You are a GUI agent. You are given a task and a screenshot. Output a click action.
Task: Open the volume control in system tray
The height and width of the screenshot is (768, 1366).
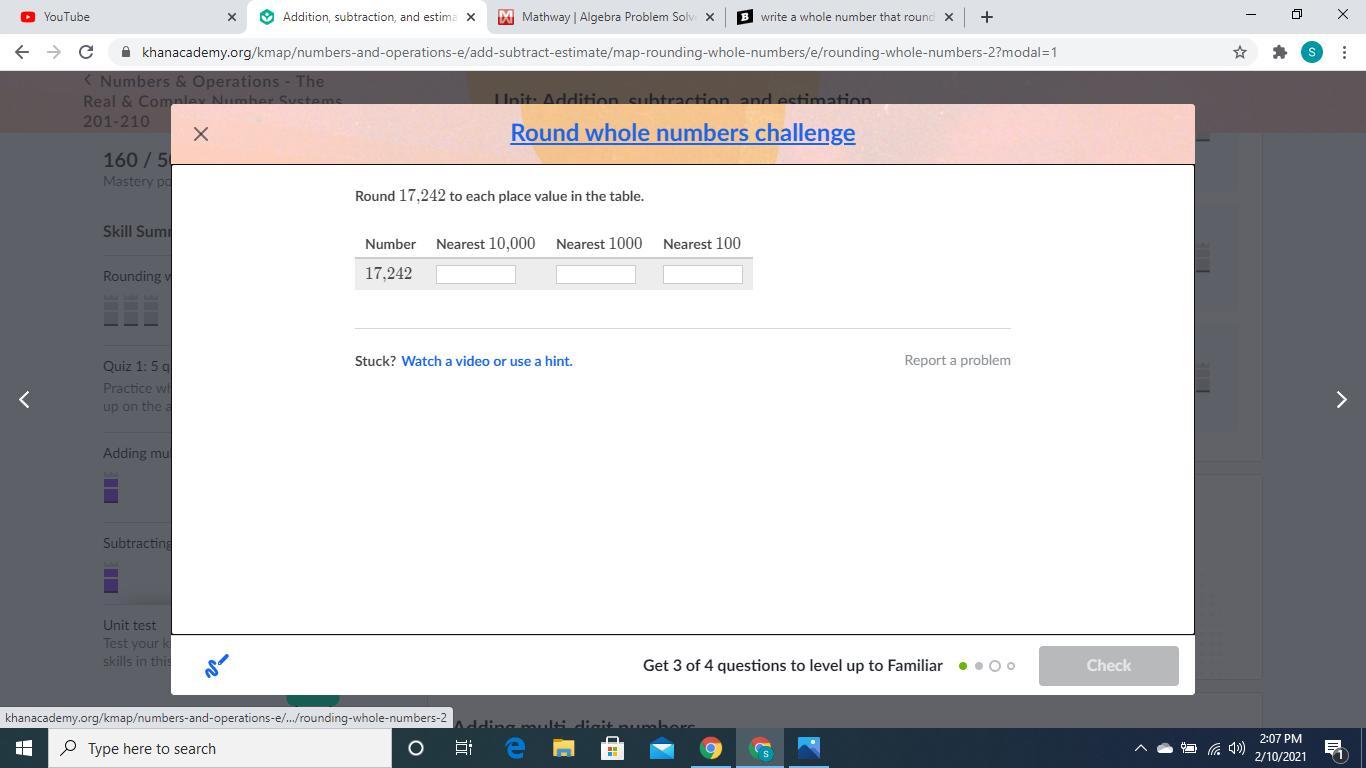[1237, 748]
